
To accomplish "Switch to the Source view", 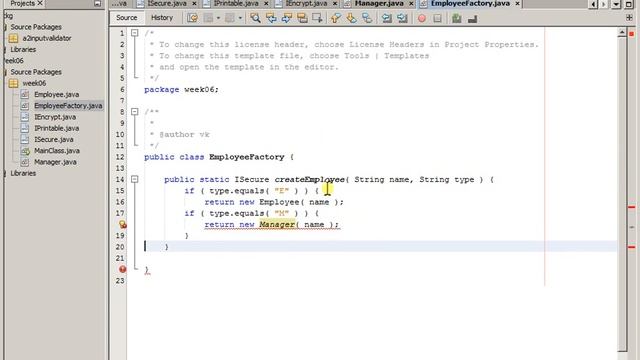I will coord(127,18).
